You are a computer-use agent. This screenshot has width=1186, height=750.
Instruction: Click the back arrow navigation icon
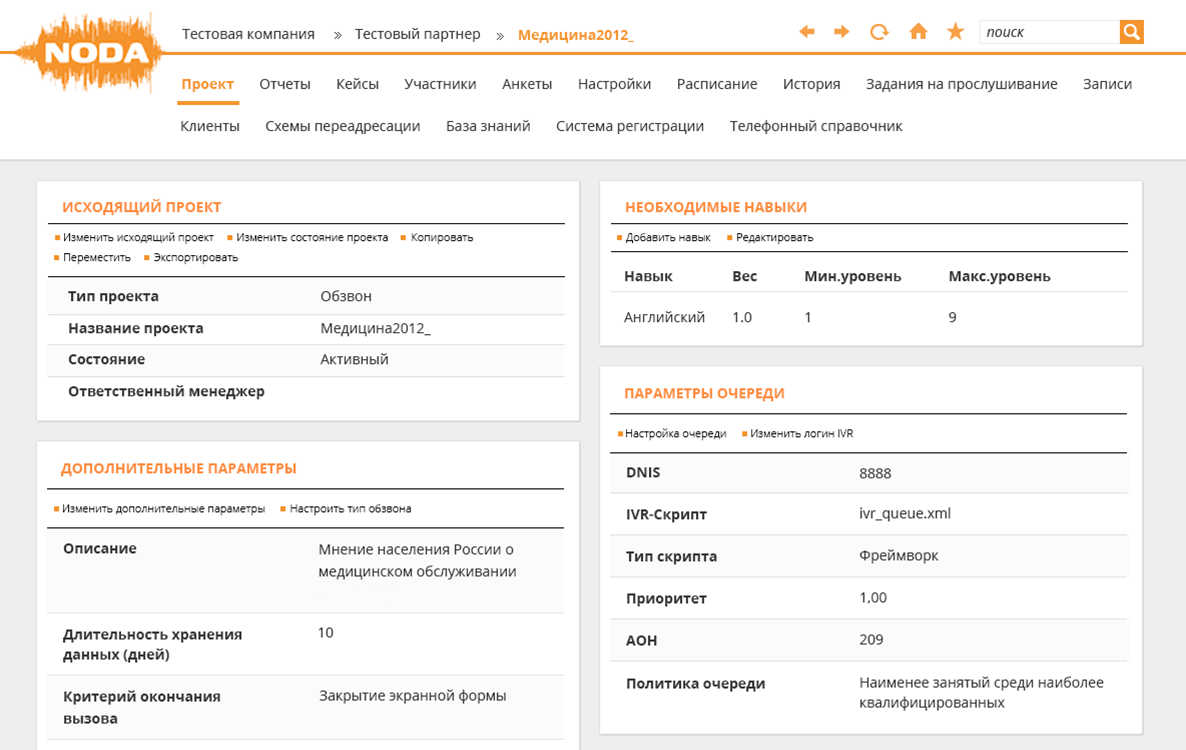807,32
